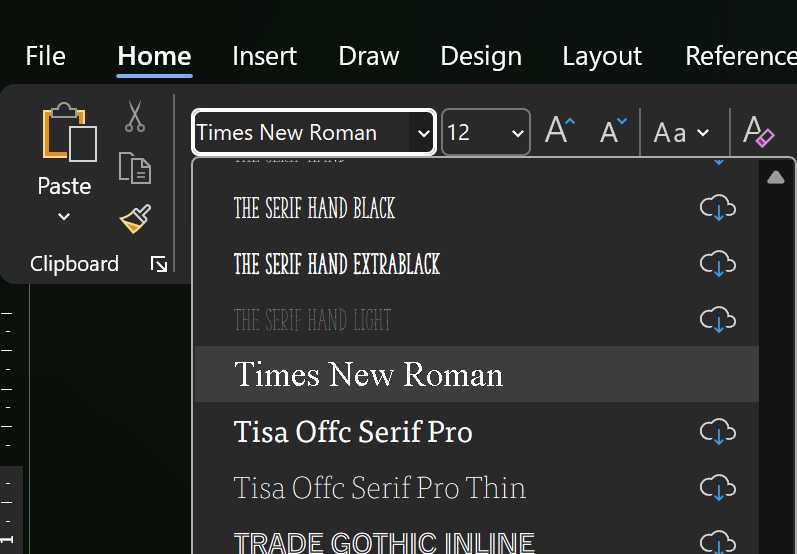797x554 pixels.
Task: Select Times New Roman in list
Action: pyautogui.click(x=477, y=375)
